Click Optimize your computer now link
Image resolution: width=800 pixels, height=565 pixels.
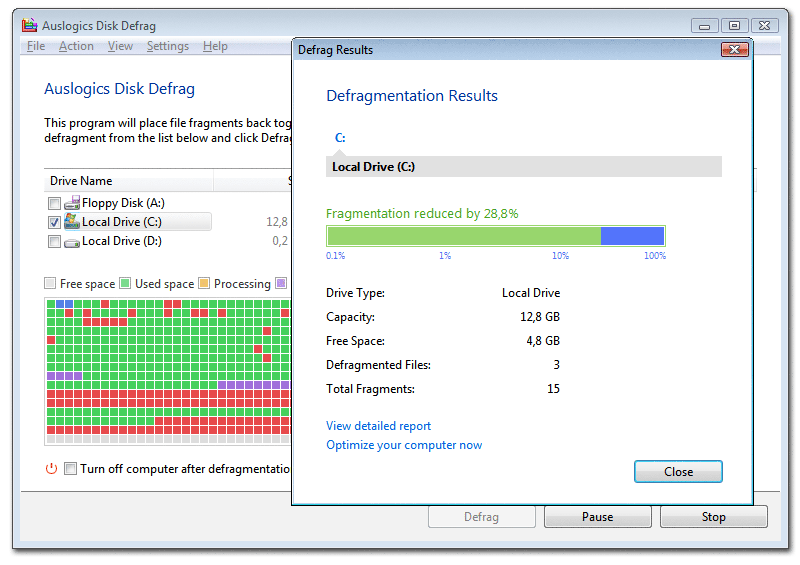pos(404,445)
